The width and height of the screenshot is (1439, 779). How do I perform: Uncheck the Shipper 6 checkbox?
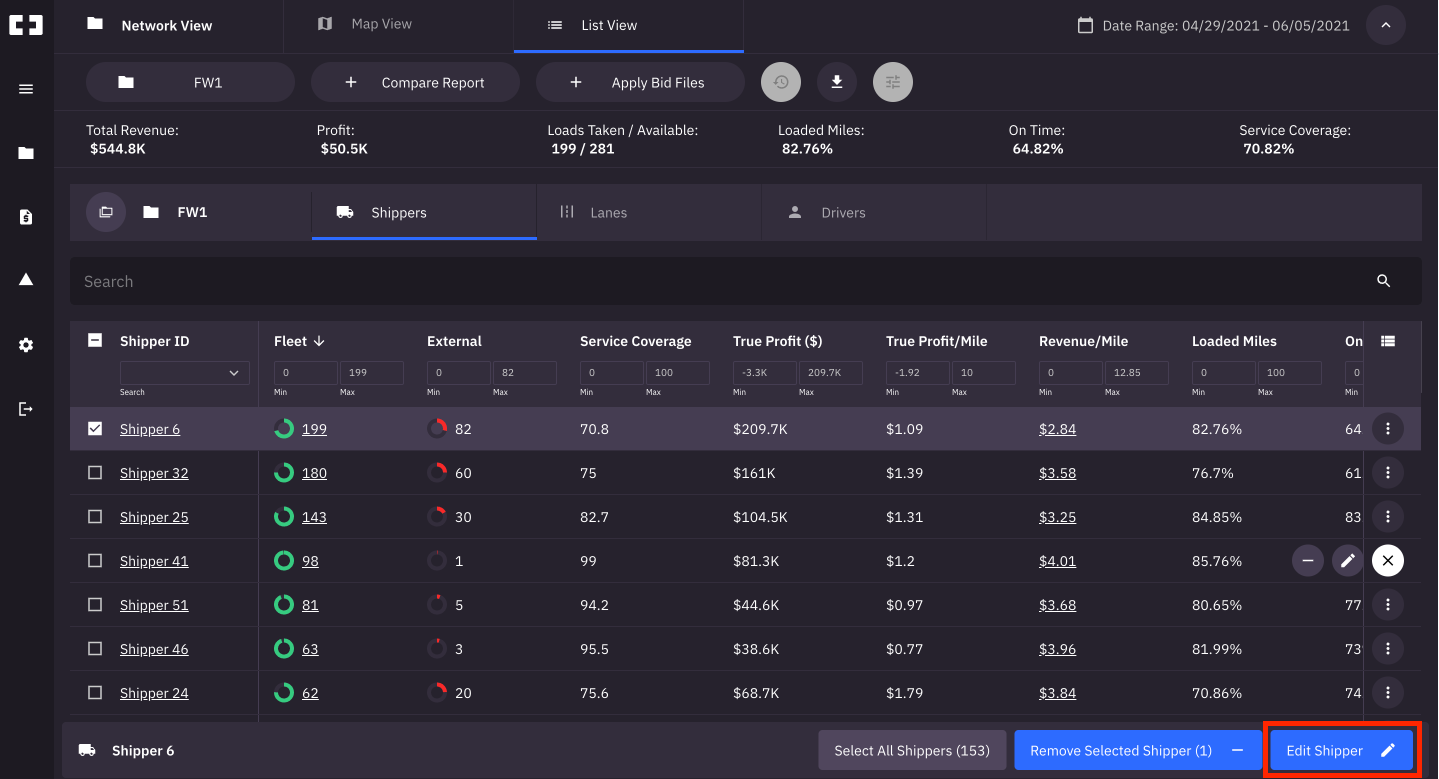click(x=95, y=429)
